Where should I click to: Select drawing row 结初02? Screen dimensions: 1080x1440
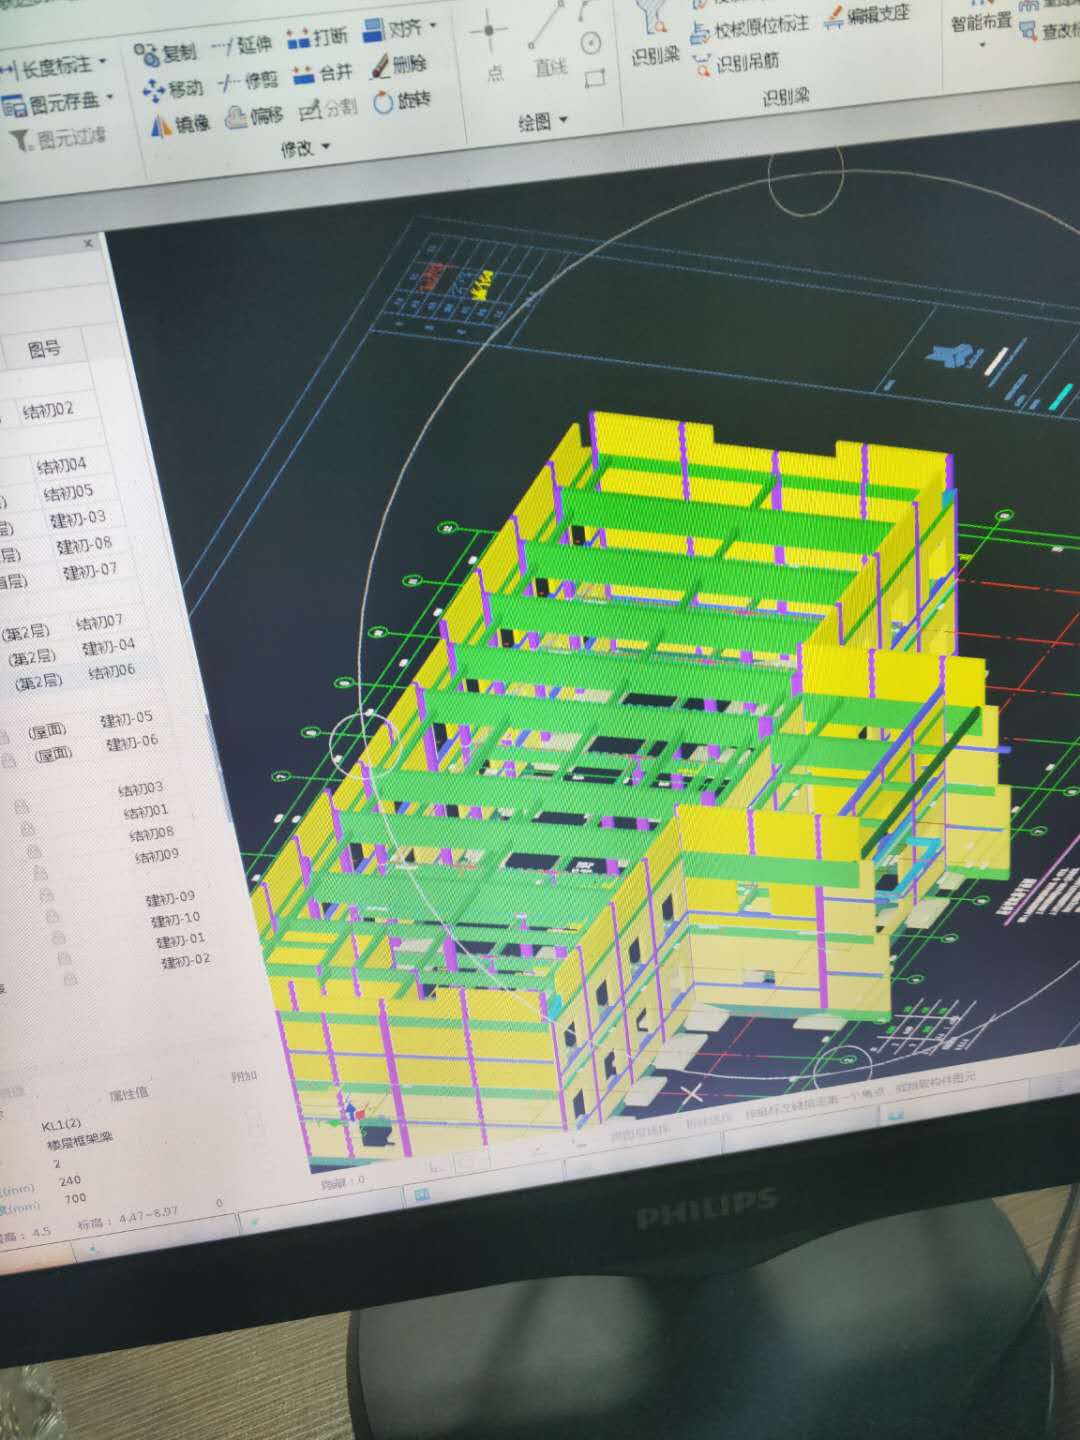[x=48, y=410]
